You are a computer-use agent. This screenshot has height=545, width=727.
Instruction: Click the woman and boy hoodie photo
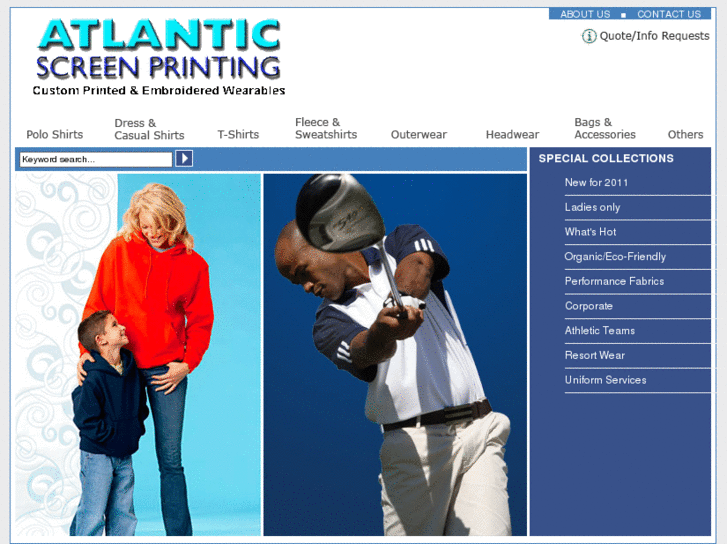[138, 355]
